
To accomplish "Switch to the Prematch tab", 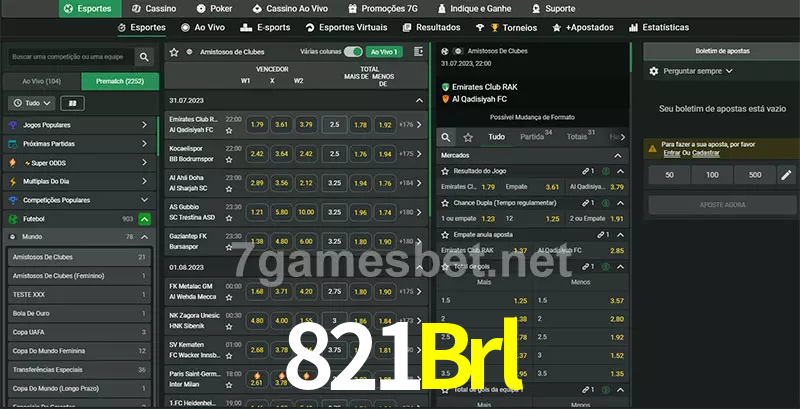I will [118, 81].
